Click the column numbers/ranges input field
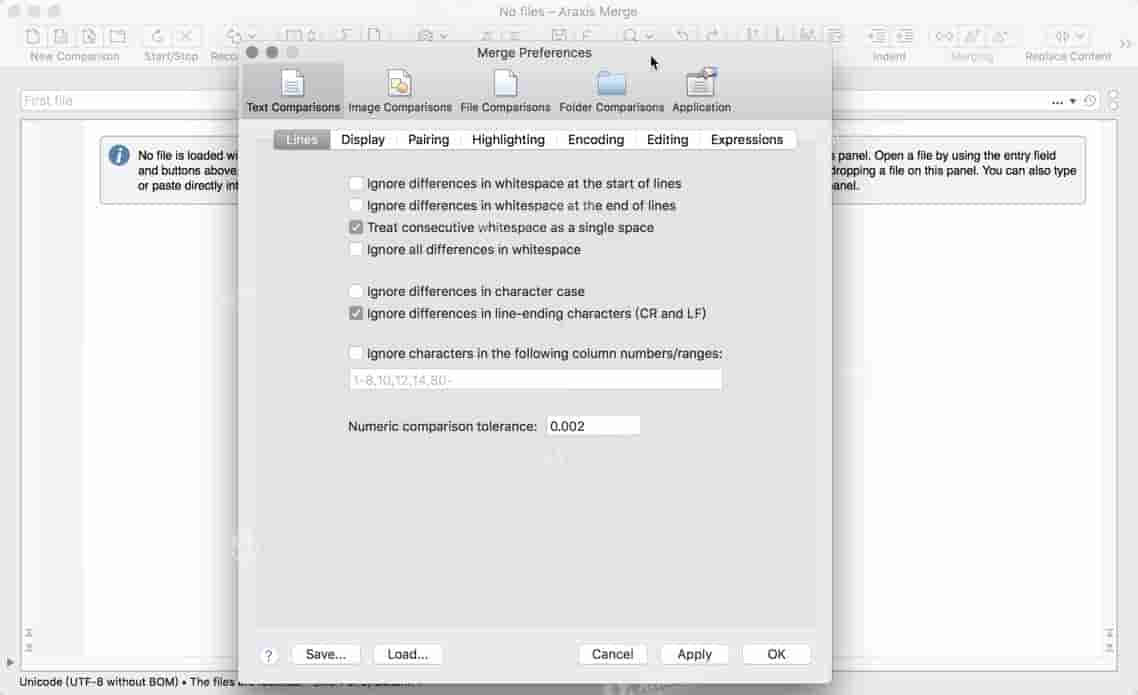The width and height of the screenshot is (1138, 695). point(536,379)
